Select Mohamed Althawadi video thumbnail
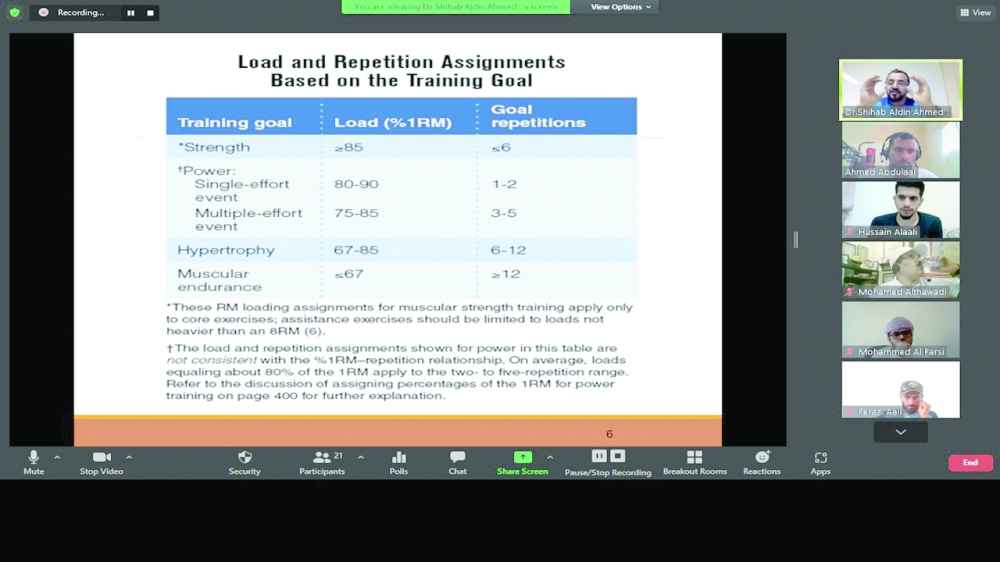 tap(901, 270)
